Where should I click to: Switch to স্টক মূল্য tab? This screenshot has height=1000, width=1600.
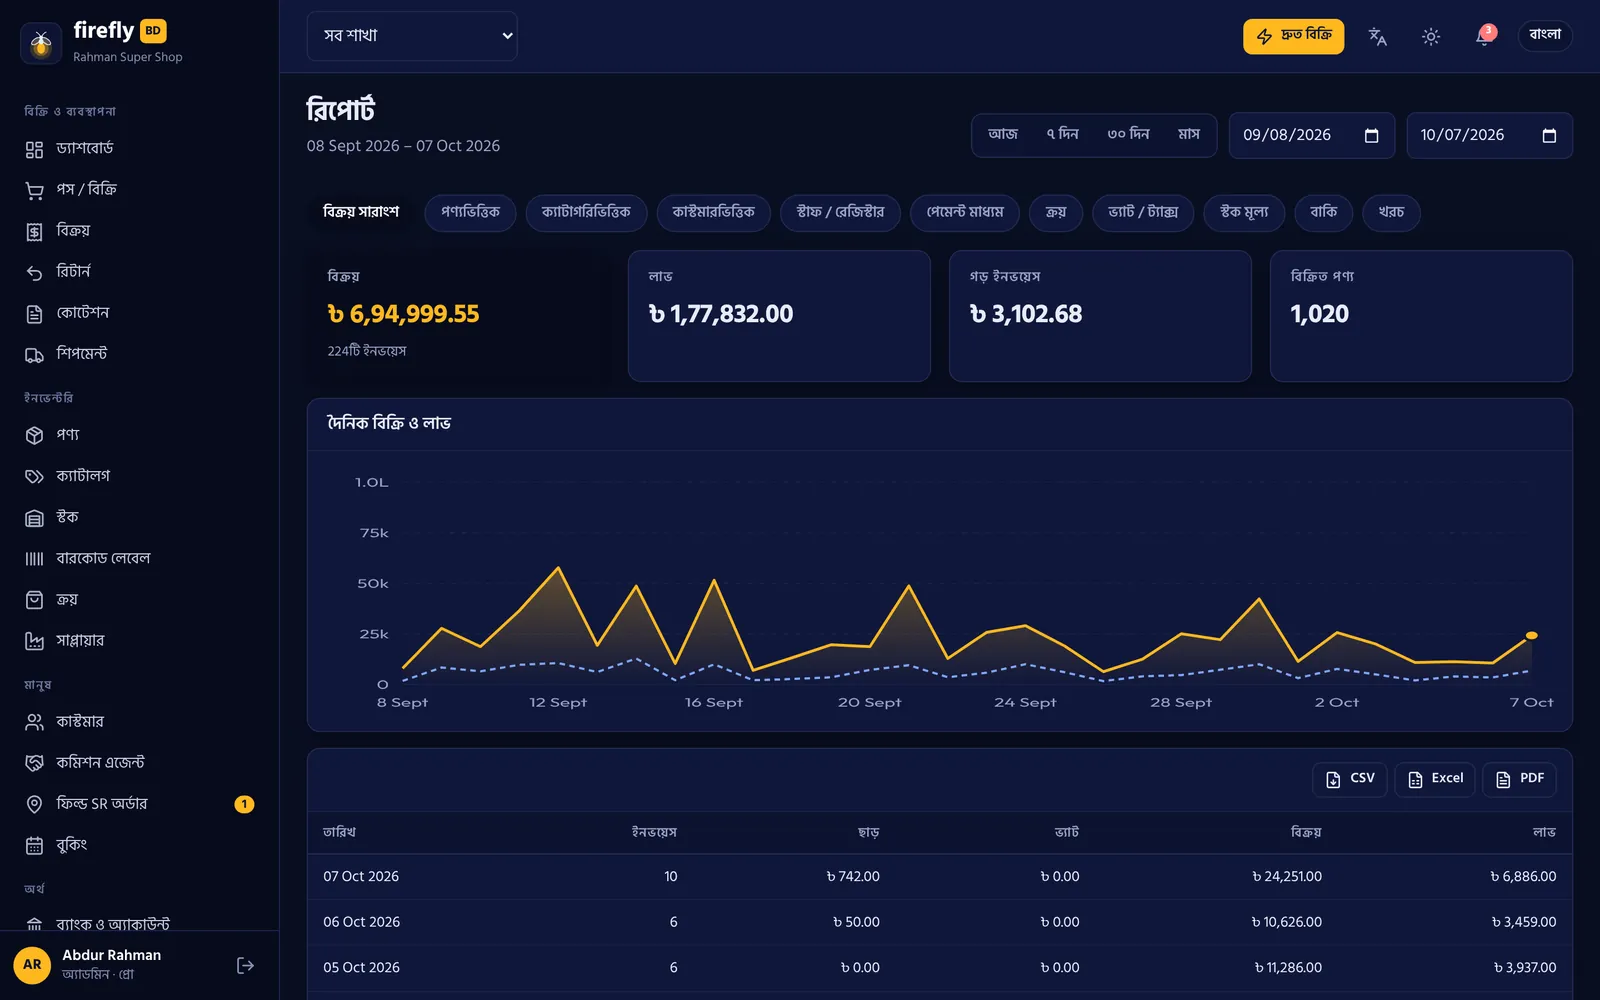pos(1244,212)
